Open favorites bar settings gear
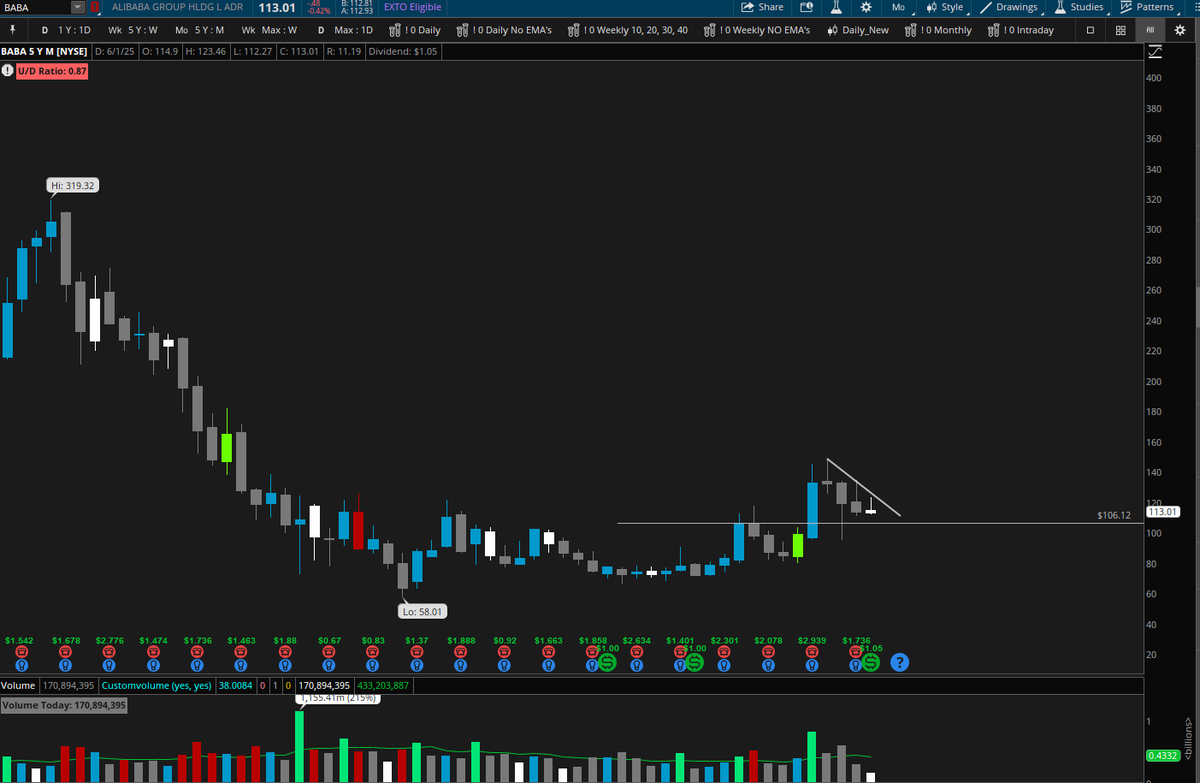This screenshot has height=783, width=1200. click(1178, 30)
